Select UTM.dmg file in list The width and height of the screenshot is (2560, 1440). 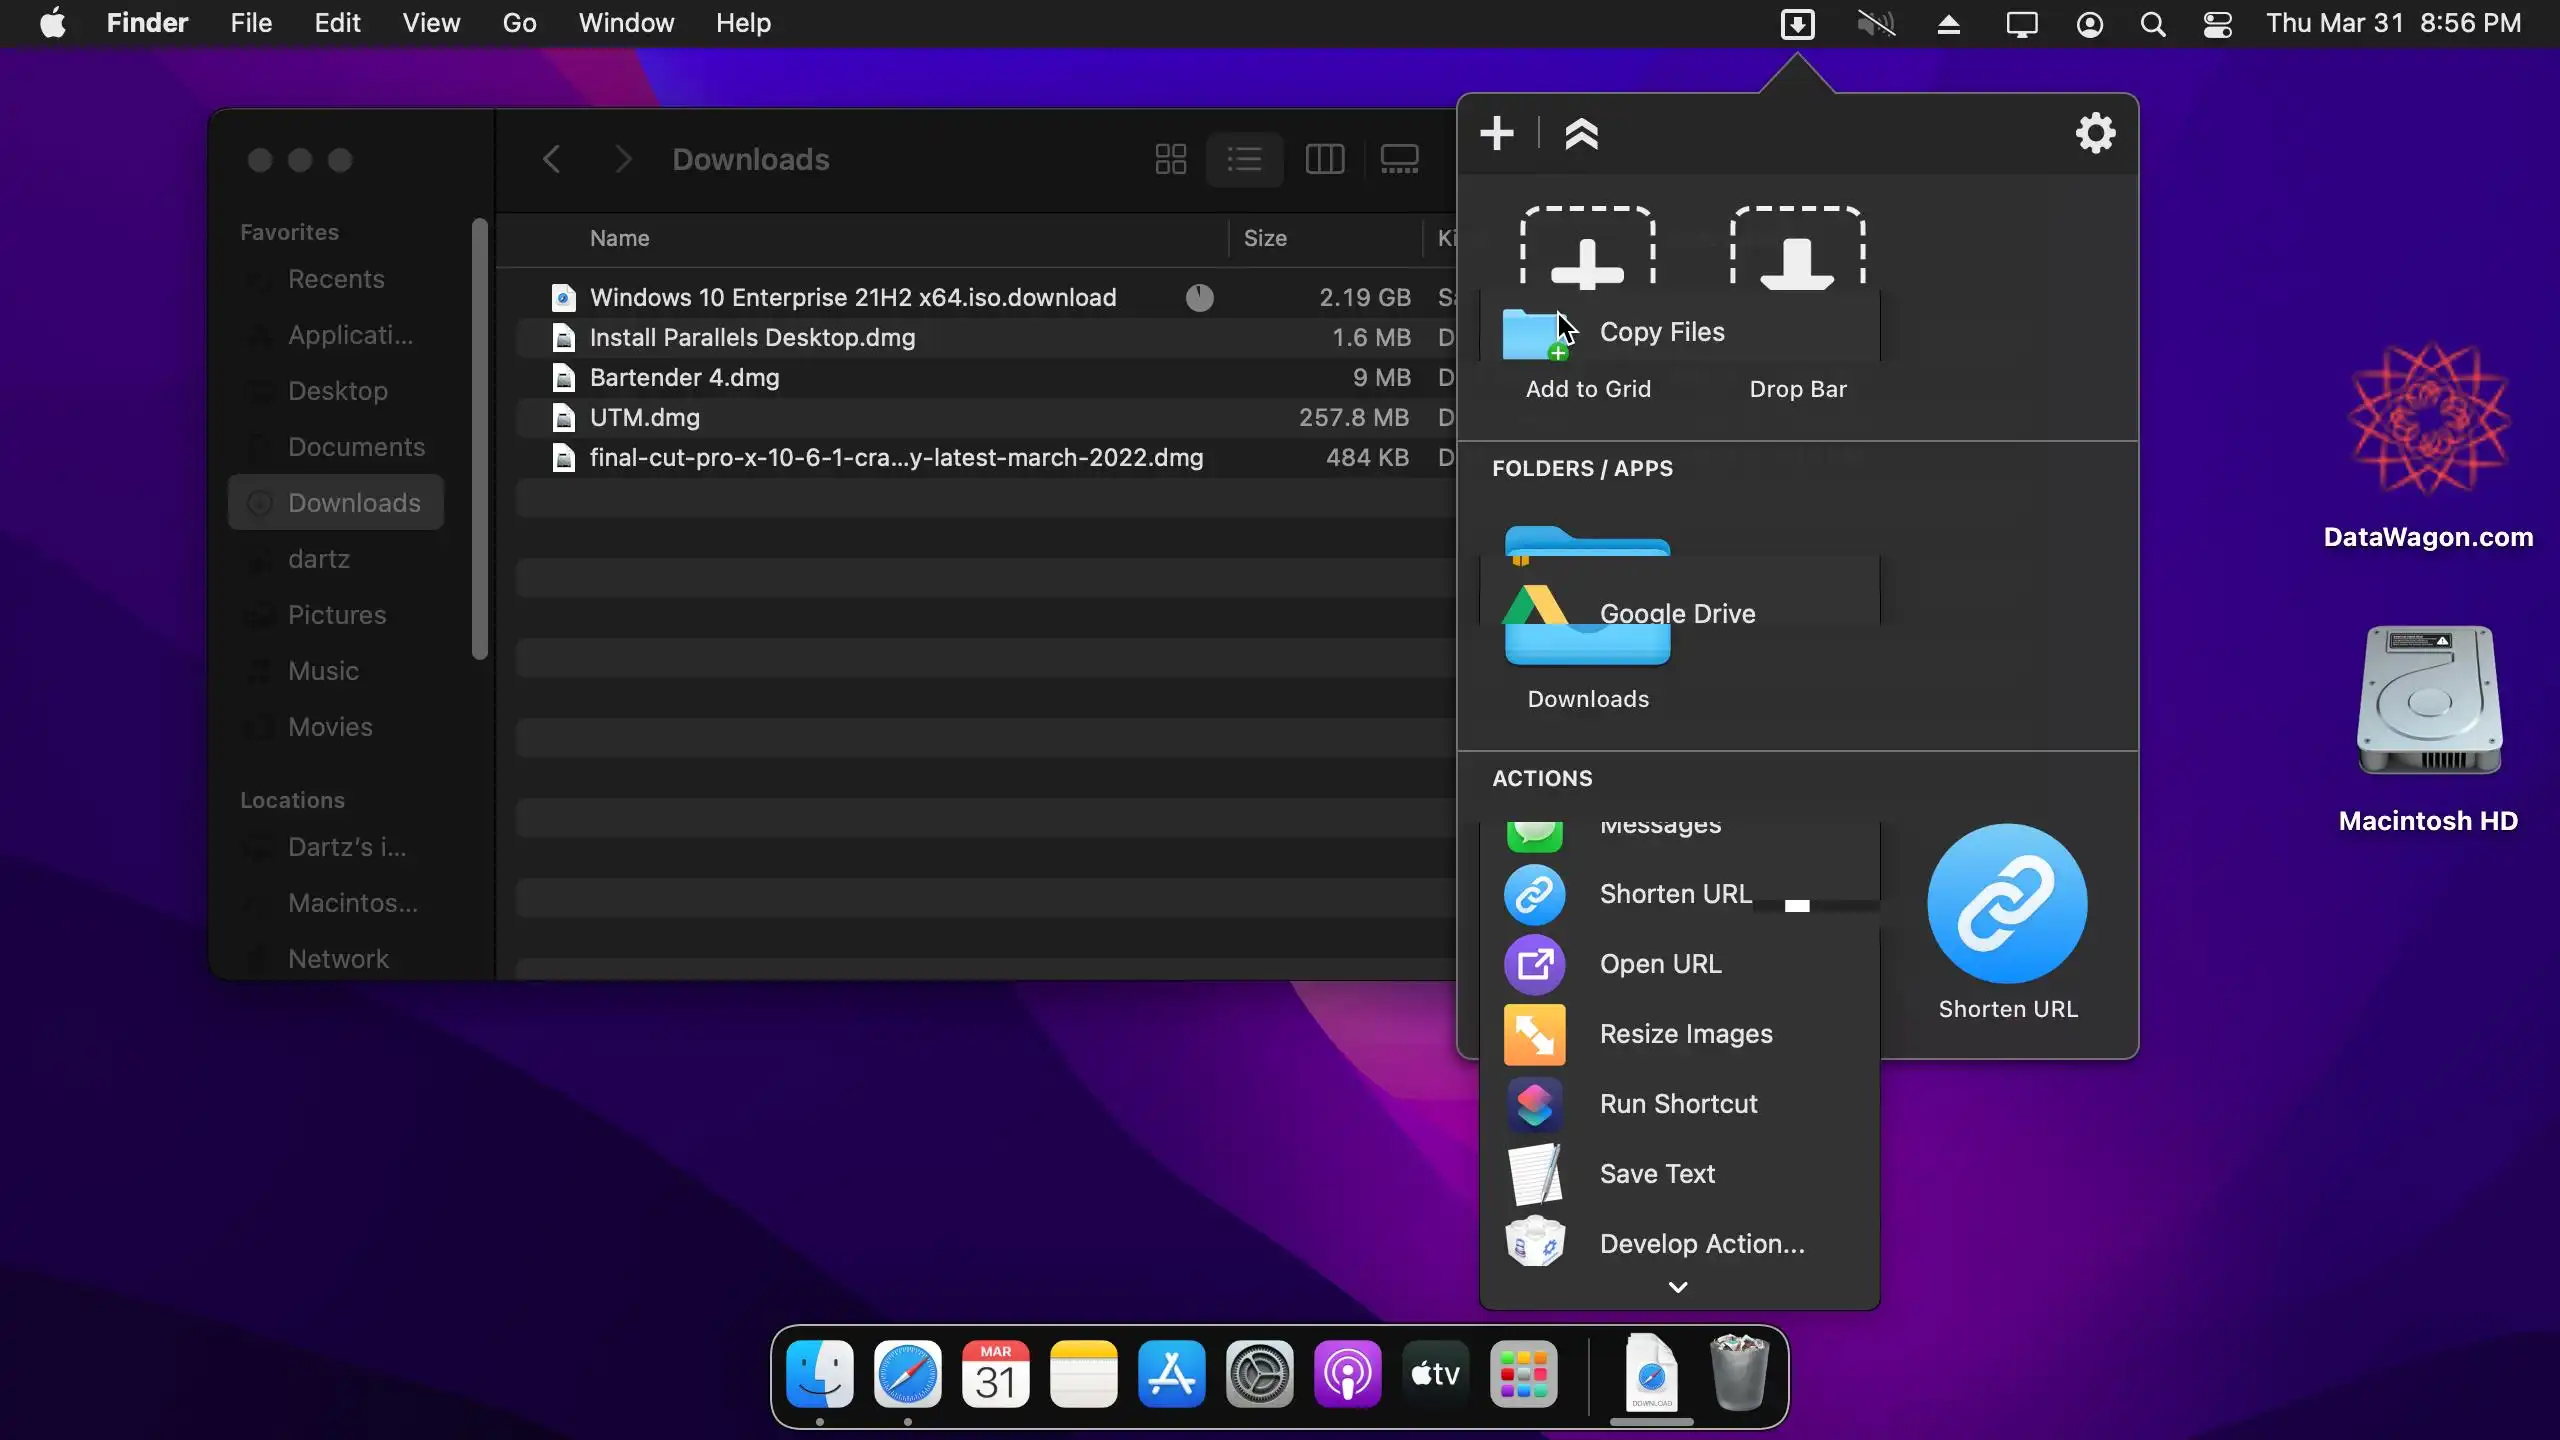[645, 417]
